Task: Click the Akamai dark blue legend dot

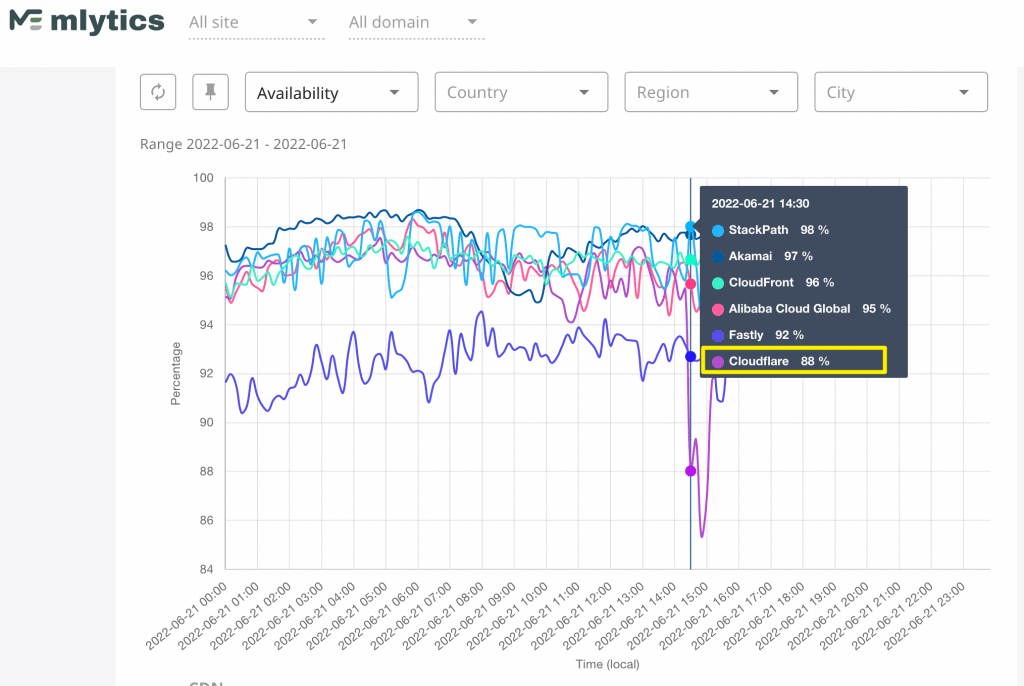Action: point(717,256)
